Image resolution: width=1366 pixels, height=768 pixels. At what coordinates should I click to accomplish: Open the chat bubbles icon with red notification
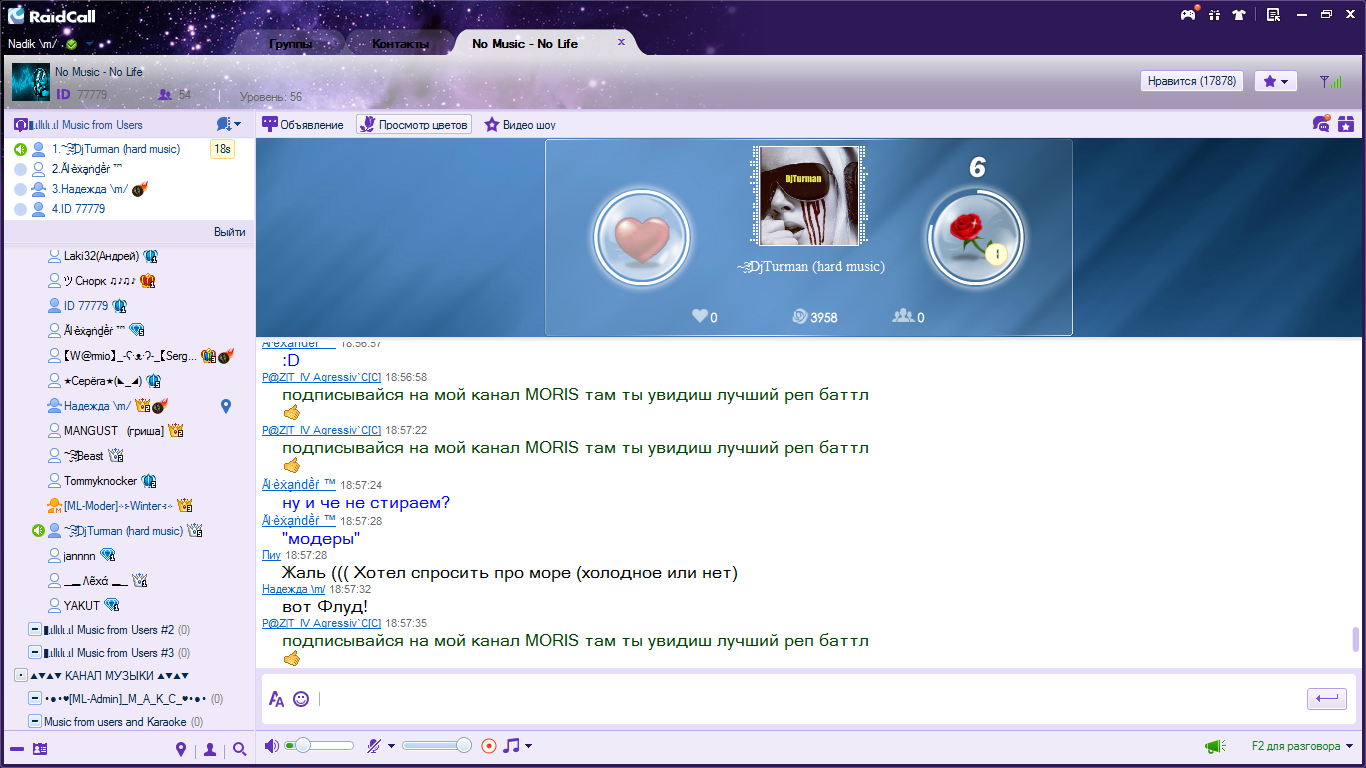pos(1321,124)
